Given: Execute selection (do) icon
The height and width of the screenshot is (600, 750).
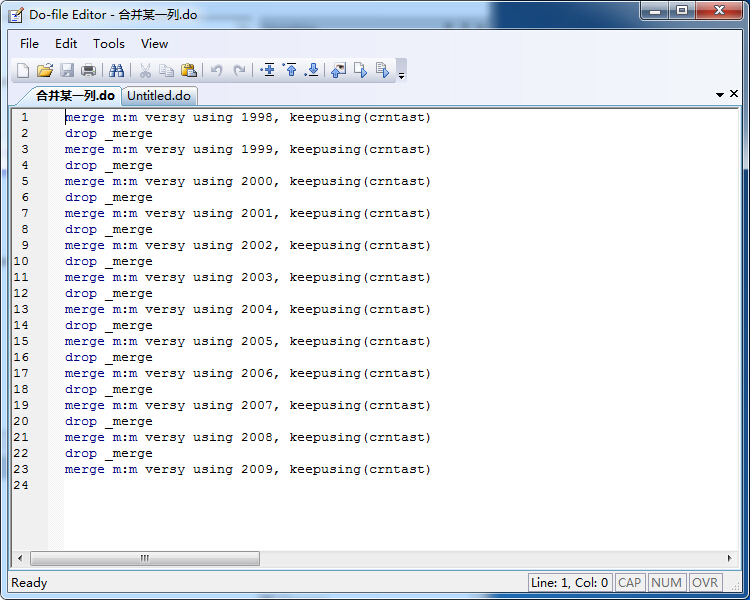Looking at the screenshot, I should (x=361, y=70).
